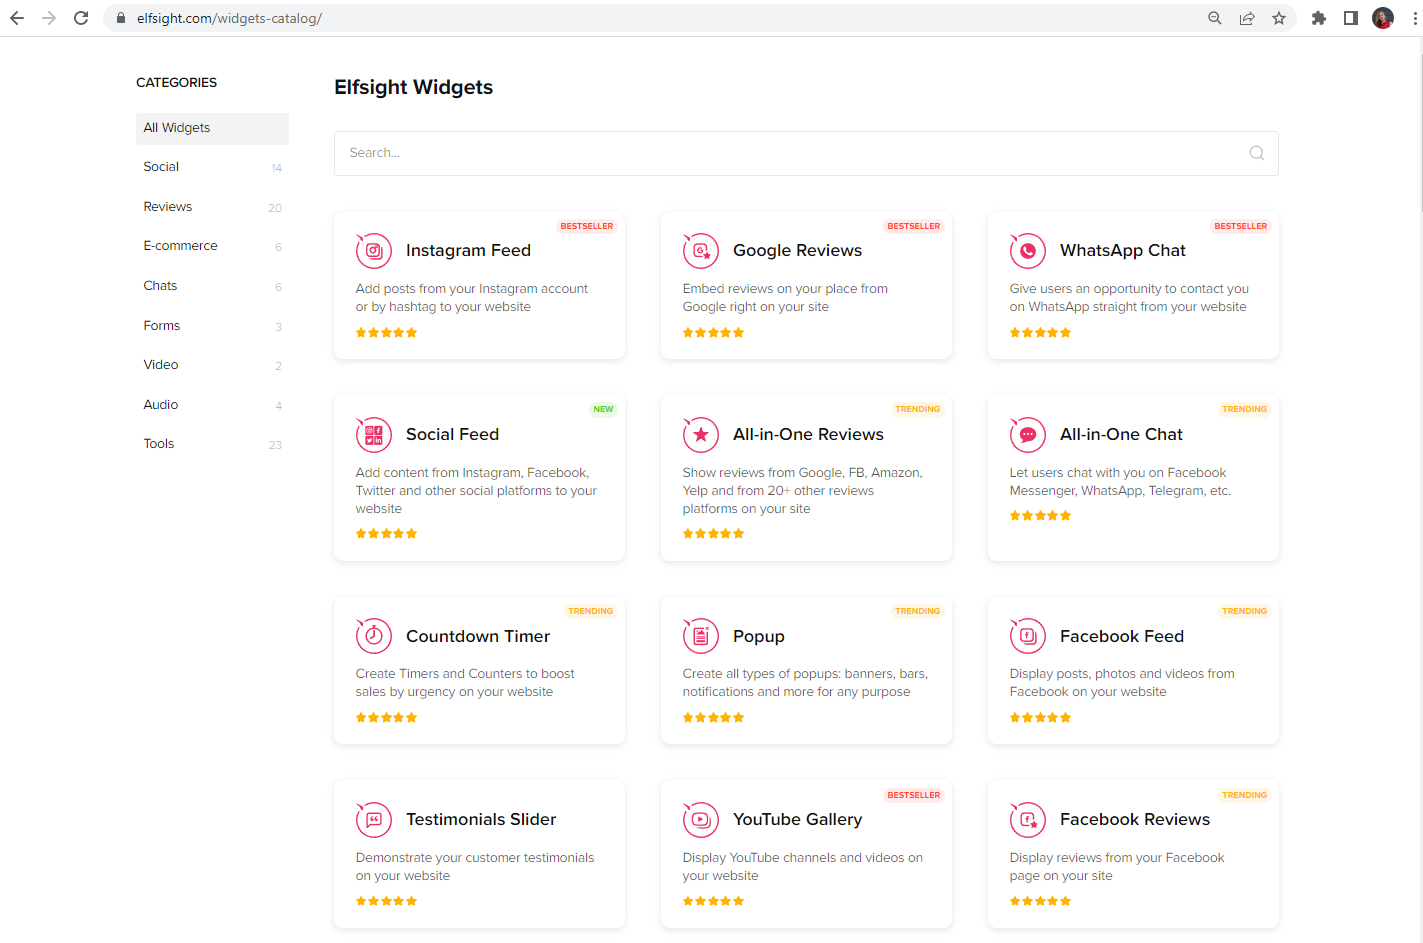This screenshot has width=1423, height=943.
Task: Click into the widget Search field
Action: pos(806,153)
